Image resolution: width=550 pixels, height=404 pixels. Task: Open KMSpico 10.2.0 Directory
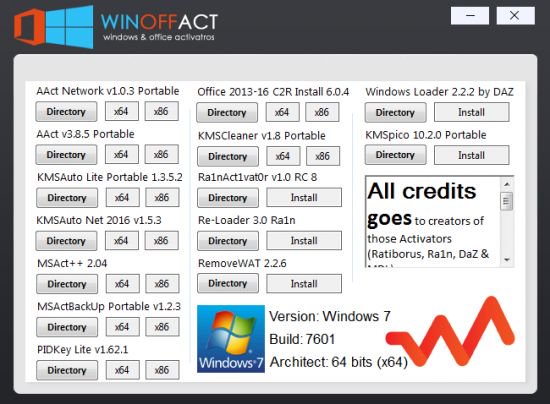coord(395,155)
